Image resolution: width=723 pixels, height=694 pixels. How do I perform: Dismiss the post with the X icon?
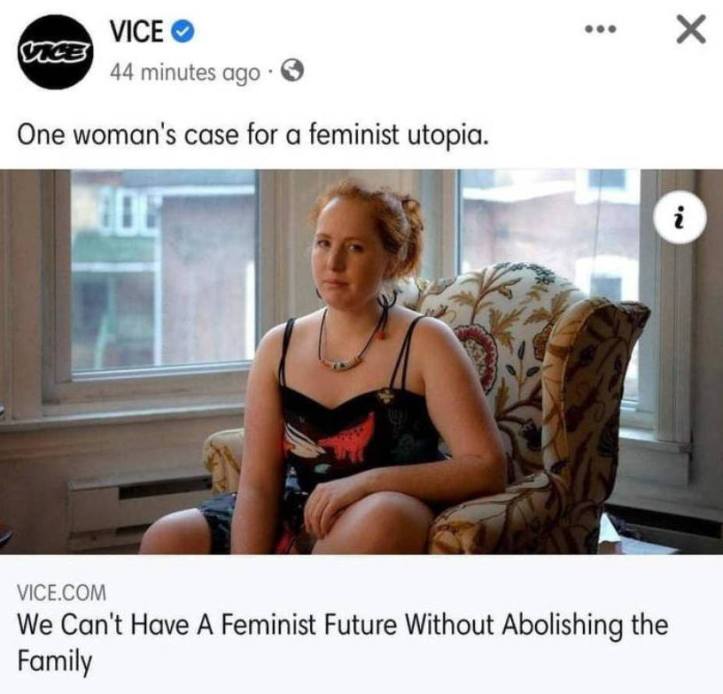point(691,29)
